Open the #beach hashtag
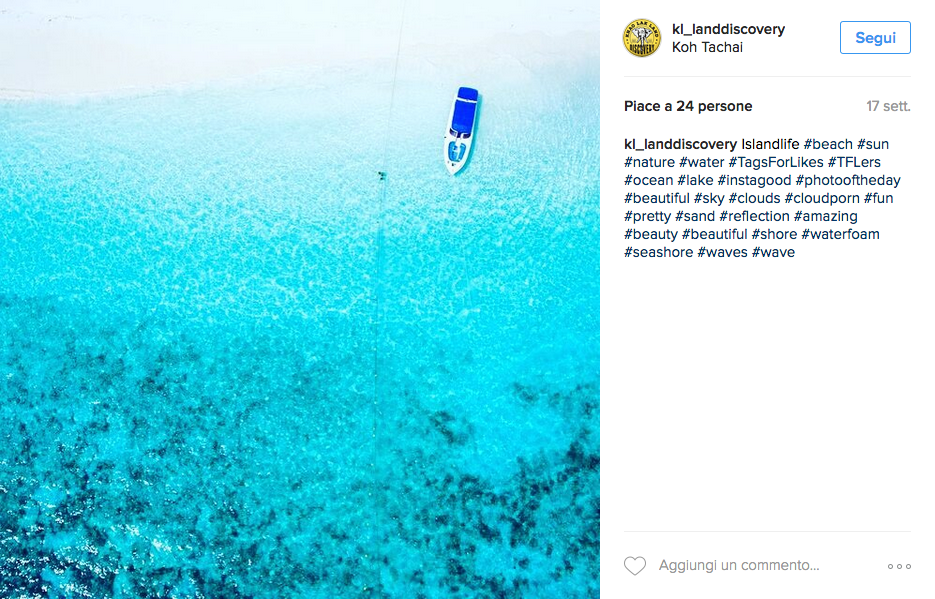The image size is (935, 599). tap(828, 144)
